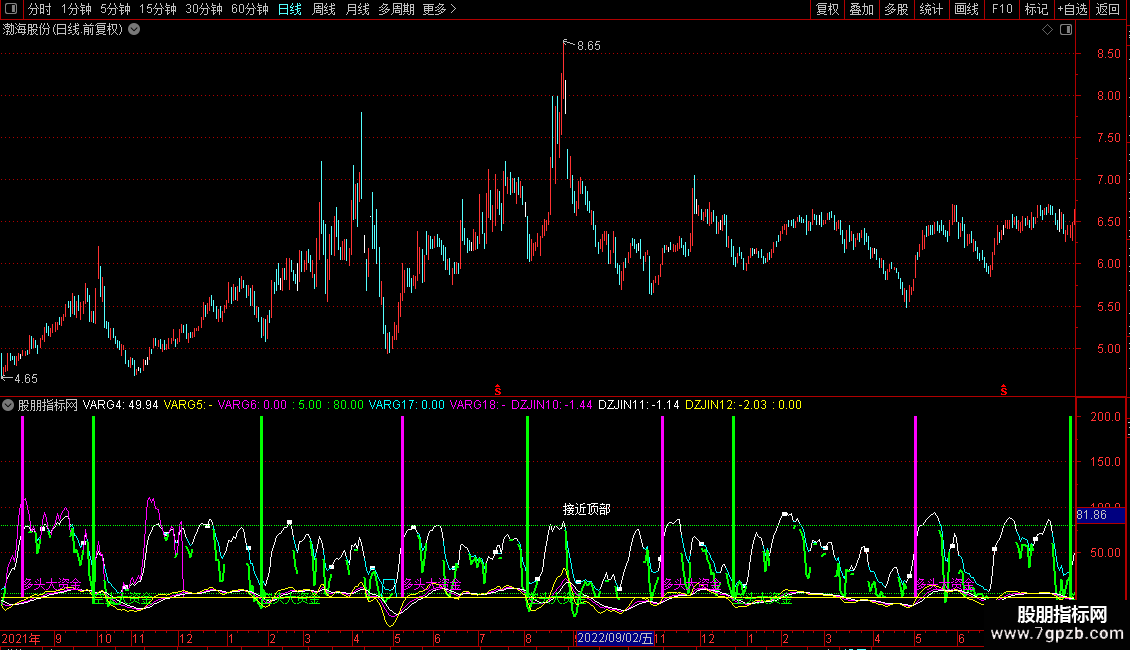Expand the 股朋指标网 indicator dropdown arrow
The image size is (1130, 650).
coord(9,406)
